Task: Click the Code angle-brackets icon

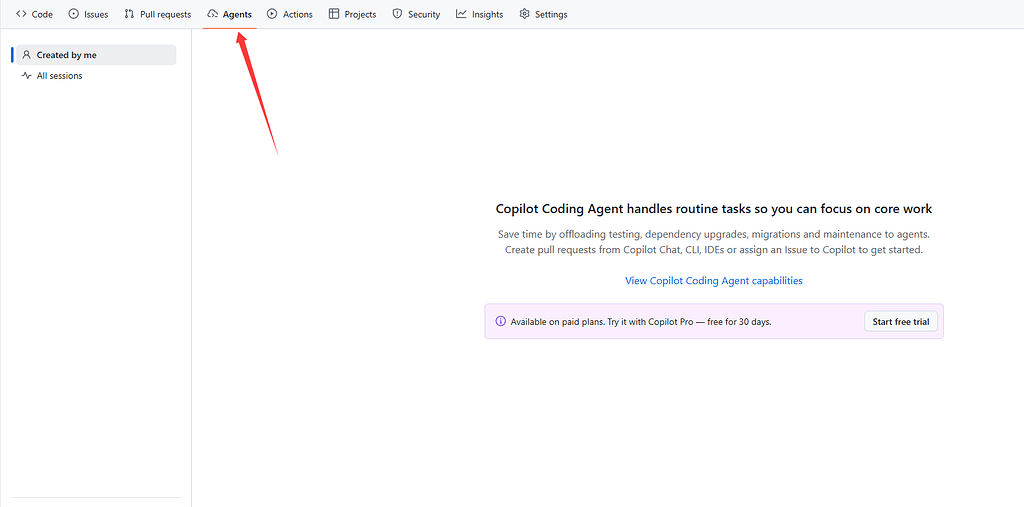Action: 21,14
